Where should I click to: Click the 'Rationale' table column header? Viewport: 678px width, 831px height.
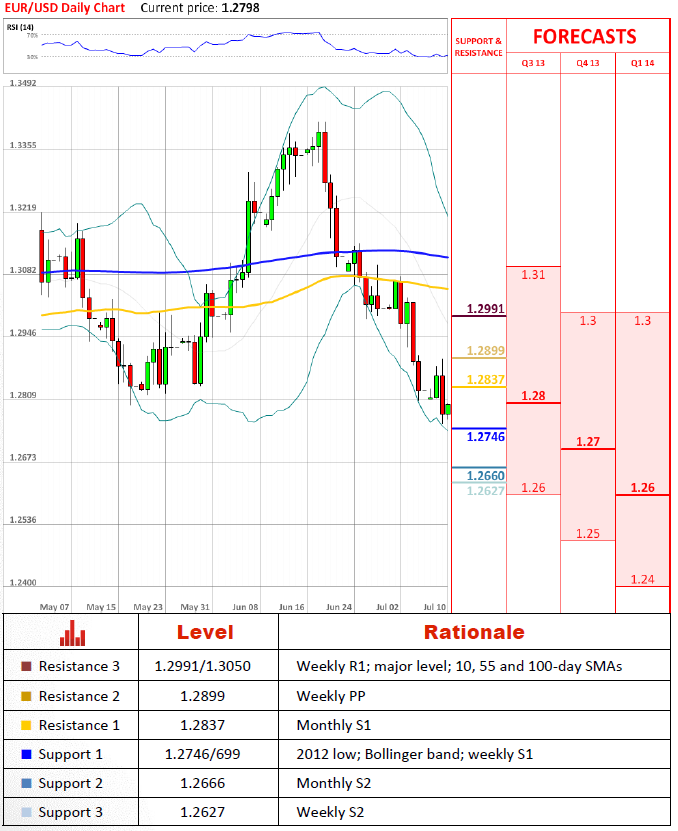click(x=474, y=632)
